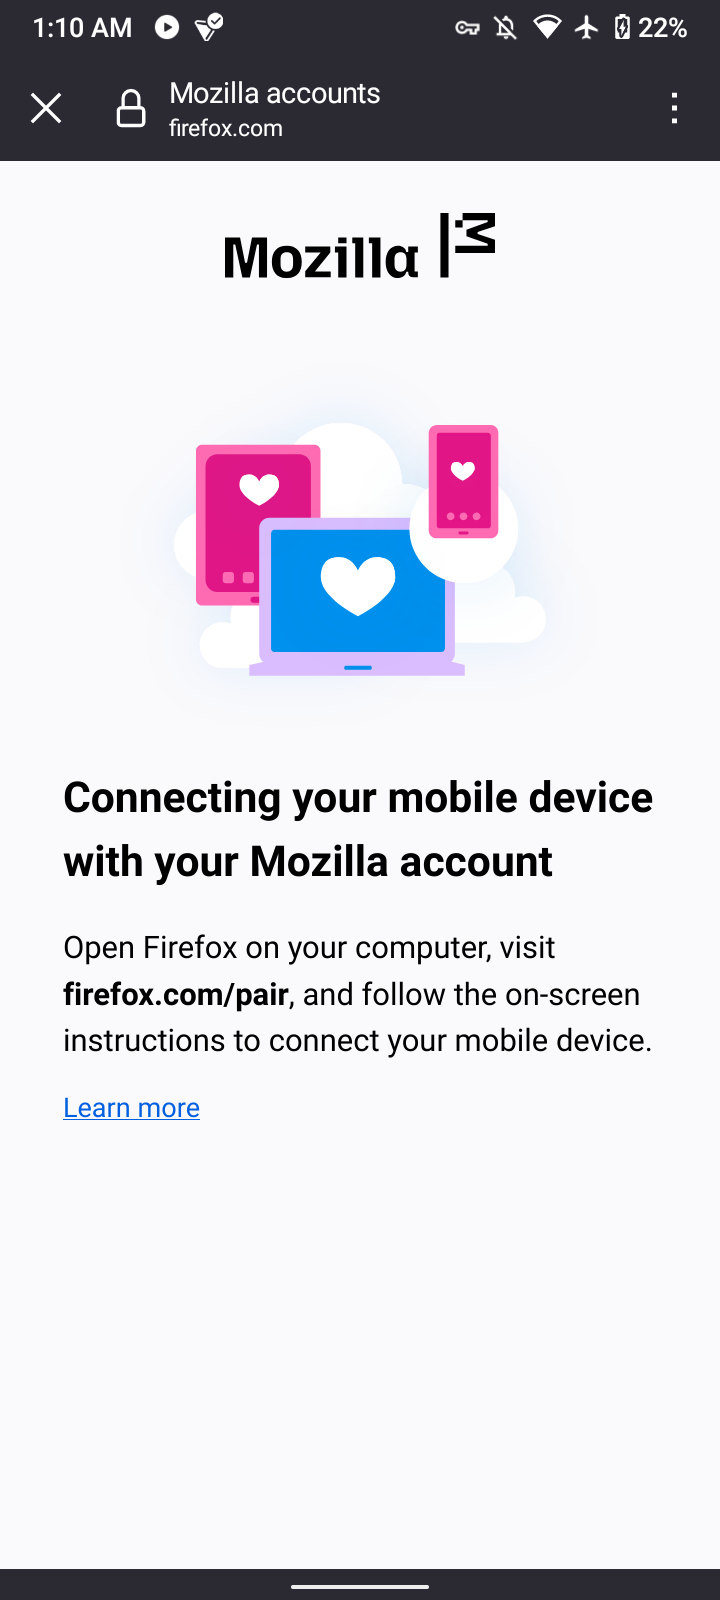This screenshot has width=720, height=1600.
Task: Tap the Mozilla accounts page title
Action: click(275, 93)
